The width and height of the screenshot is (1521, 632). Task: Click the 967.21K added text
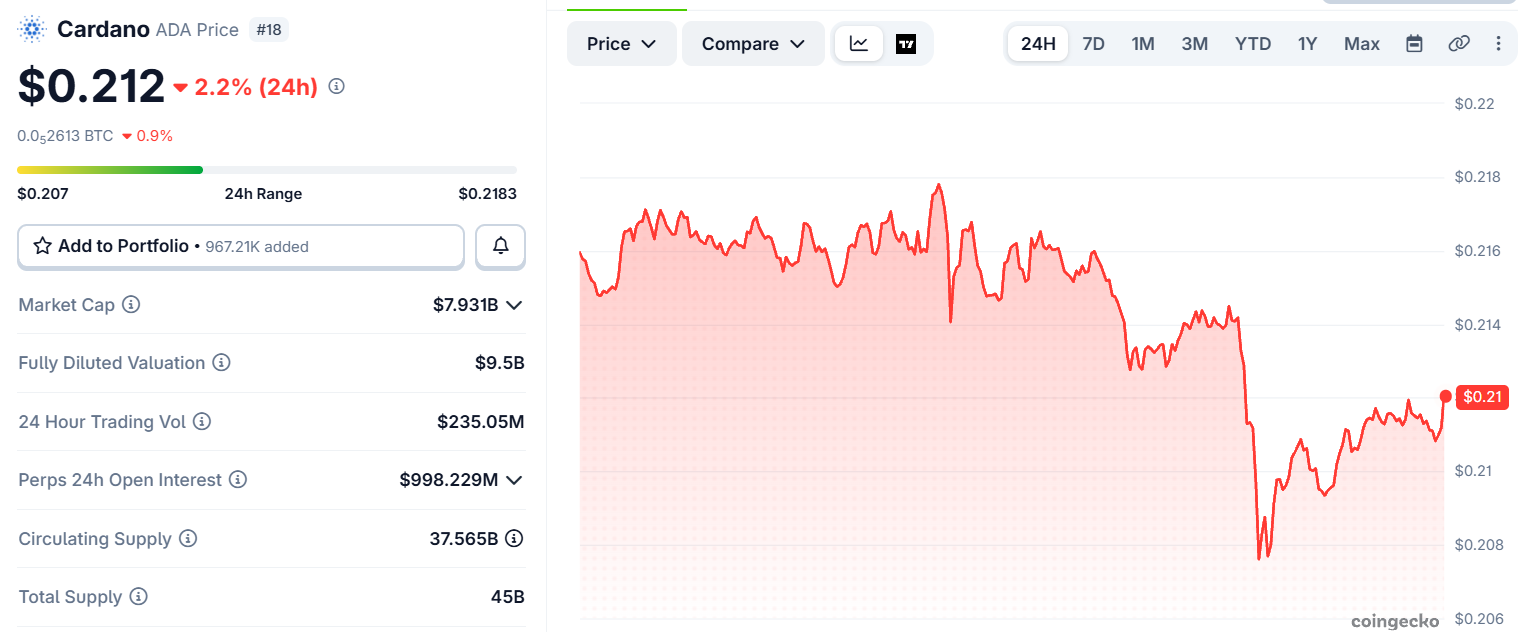coord(257,247)
